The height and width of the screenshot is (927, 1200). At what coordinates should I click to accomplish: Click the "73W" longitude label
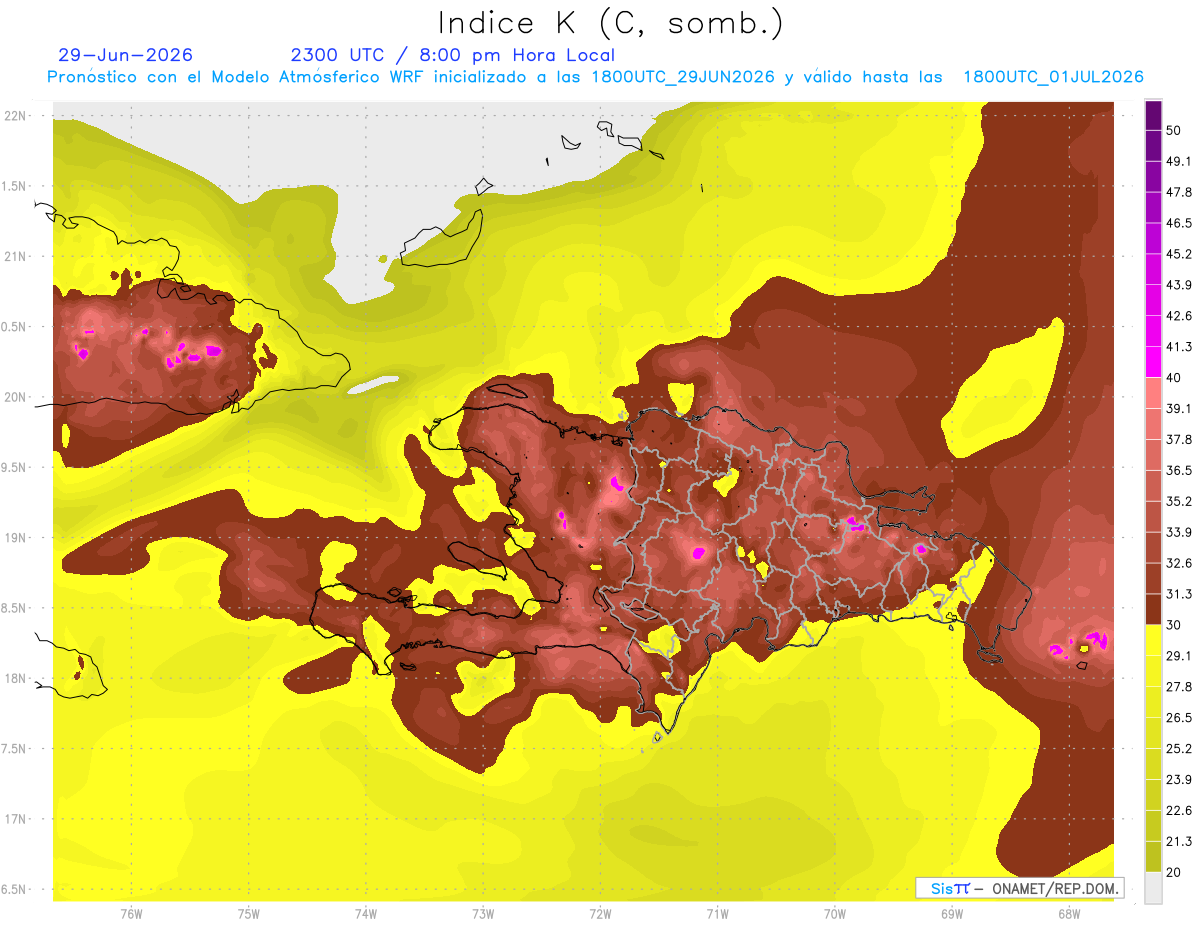[x=482, y=913]
